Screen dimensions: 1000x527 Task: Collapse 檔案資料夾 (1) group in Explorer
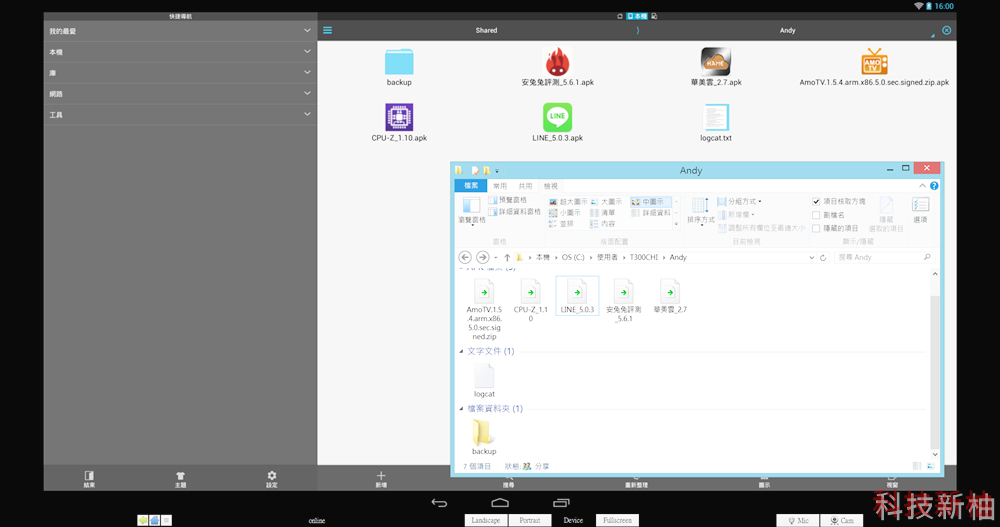pyautogui.click(x=461, y=408)
